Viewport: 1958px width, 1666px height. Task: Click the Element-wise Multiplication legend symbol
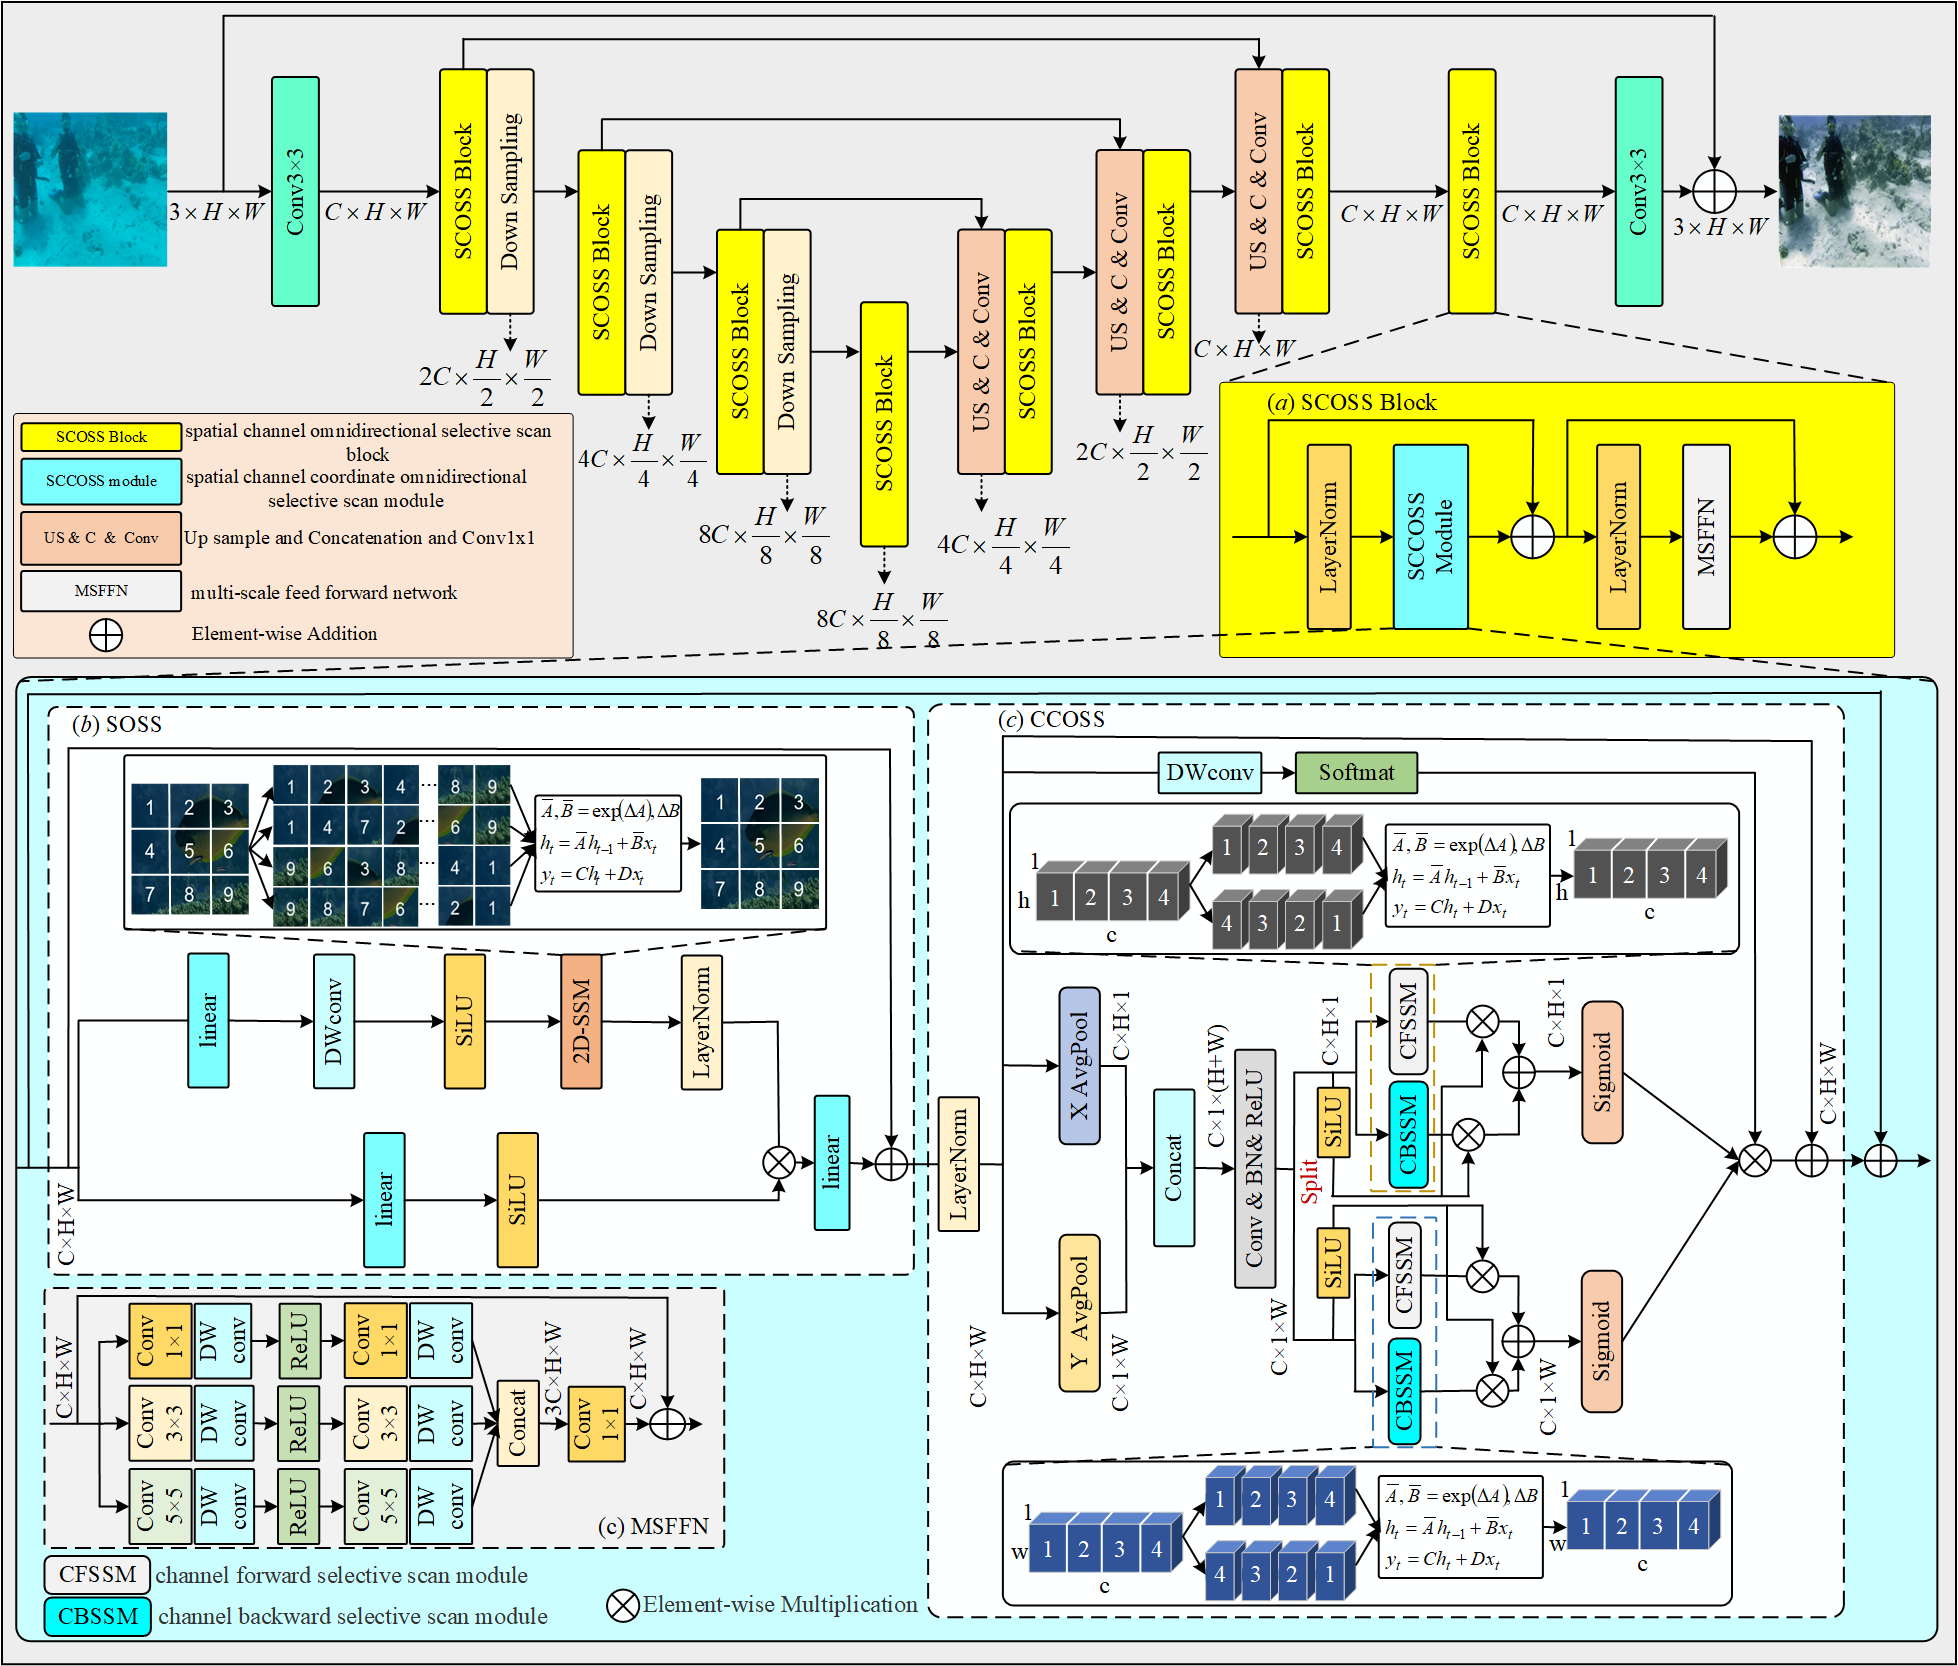click(x=623, y=1605)
